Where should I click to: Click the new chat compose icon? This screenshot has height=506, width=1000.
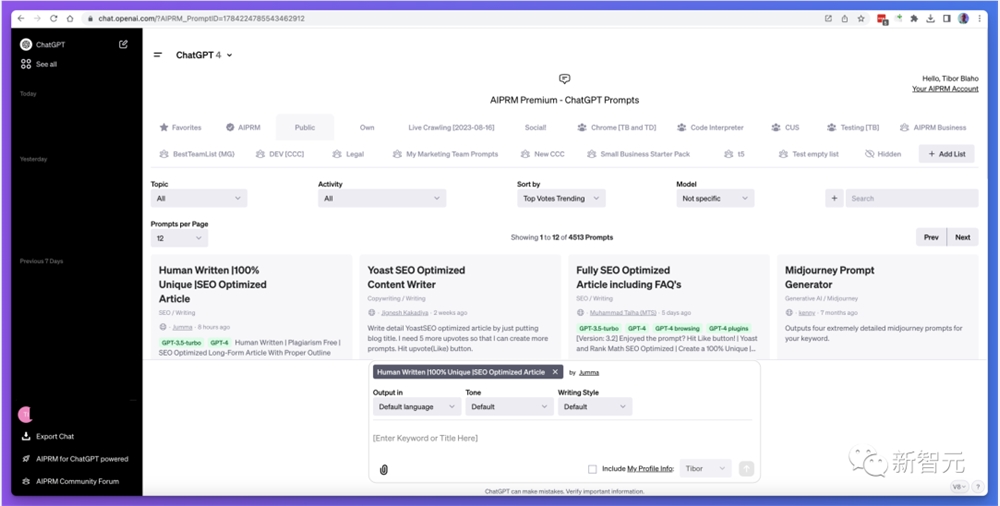tap(123, 44)
